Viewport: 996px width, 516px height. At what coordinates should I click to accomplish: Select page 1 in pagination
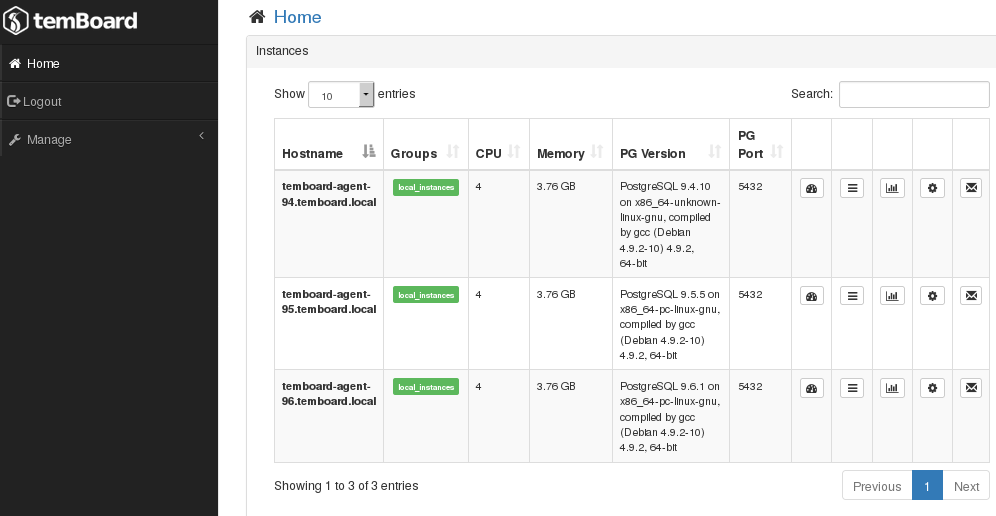[927, 486]
